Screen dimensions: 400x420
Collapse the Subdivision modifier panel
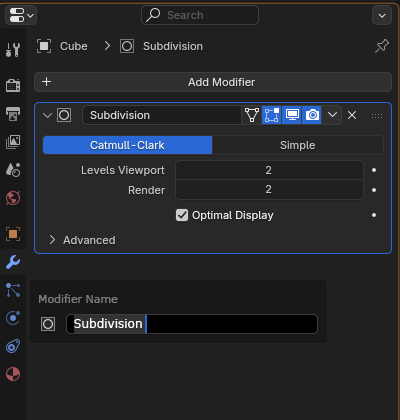pyautogui.click(x=47, y=115)
